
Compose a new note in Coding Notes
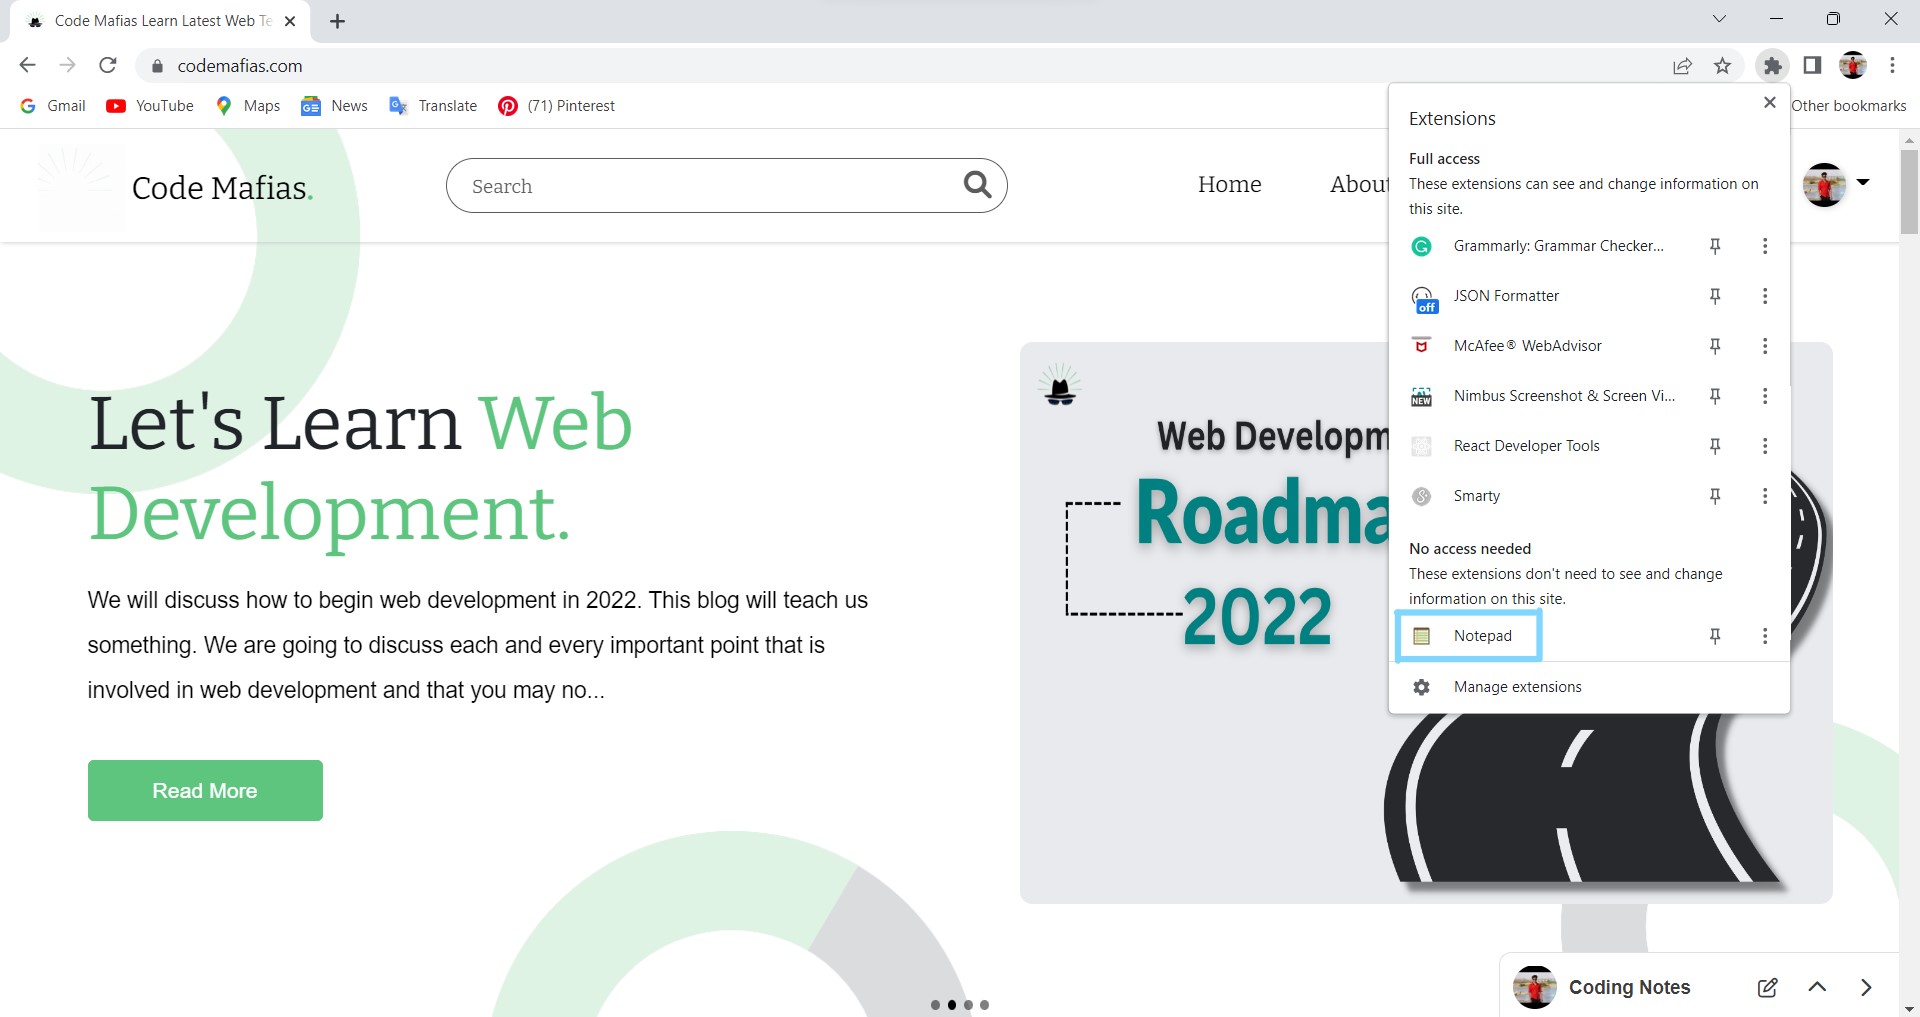tap(1768, 987)
